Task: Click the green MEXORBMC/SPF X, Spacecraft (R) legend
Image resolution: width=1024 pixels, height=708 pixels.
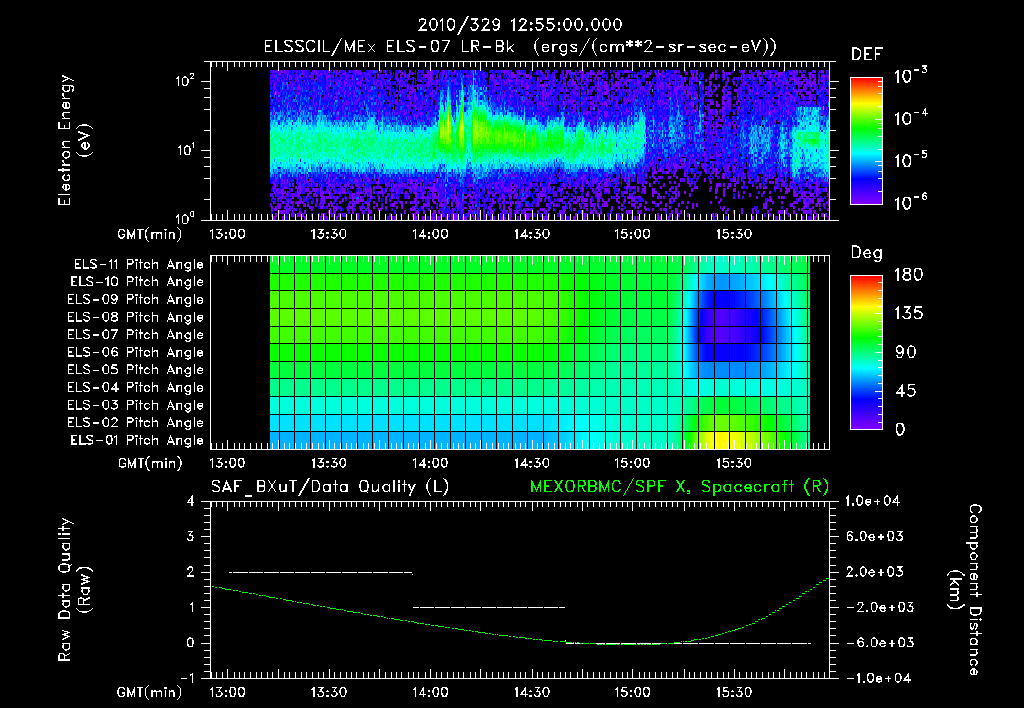Action: pyautogui.click(x=679, y=487)
